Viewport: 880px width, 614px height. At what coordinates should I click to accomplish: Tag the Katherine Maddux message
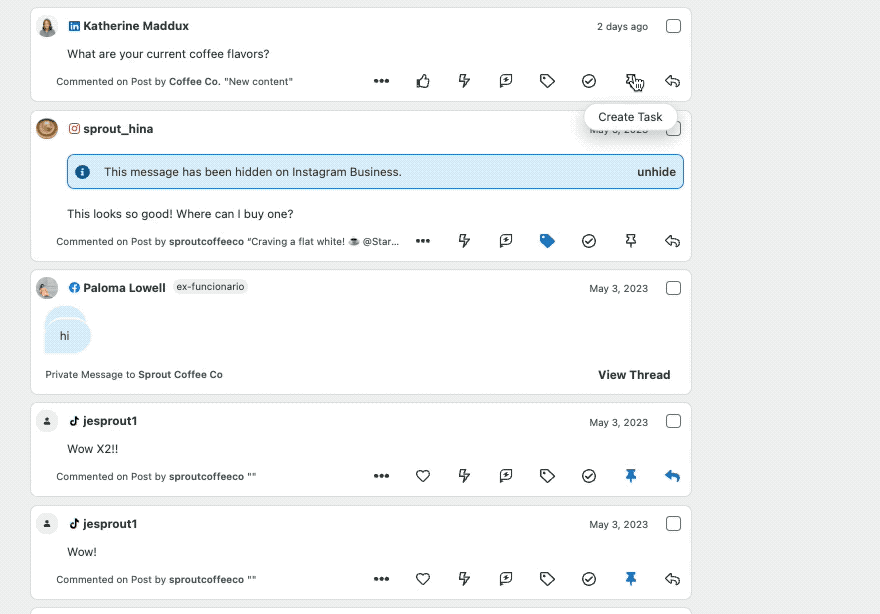tap(547, 81)
